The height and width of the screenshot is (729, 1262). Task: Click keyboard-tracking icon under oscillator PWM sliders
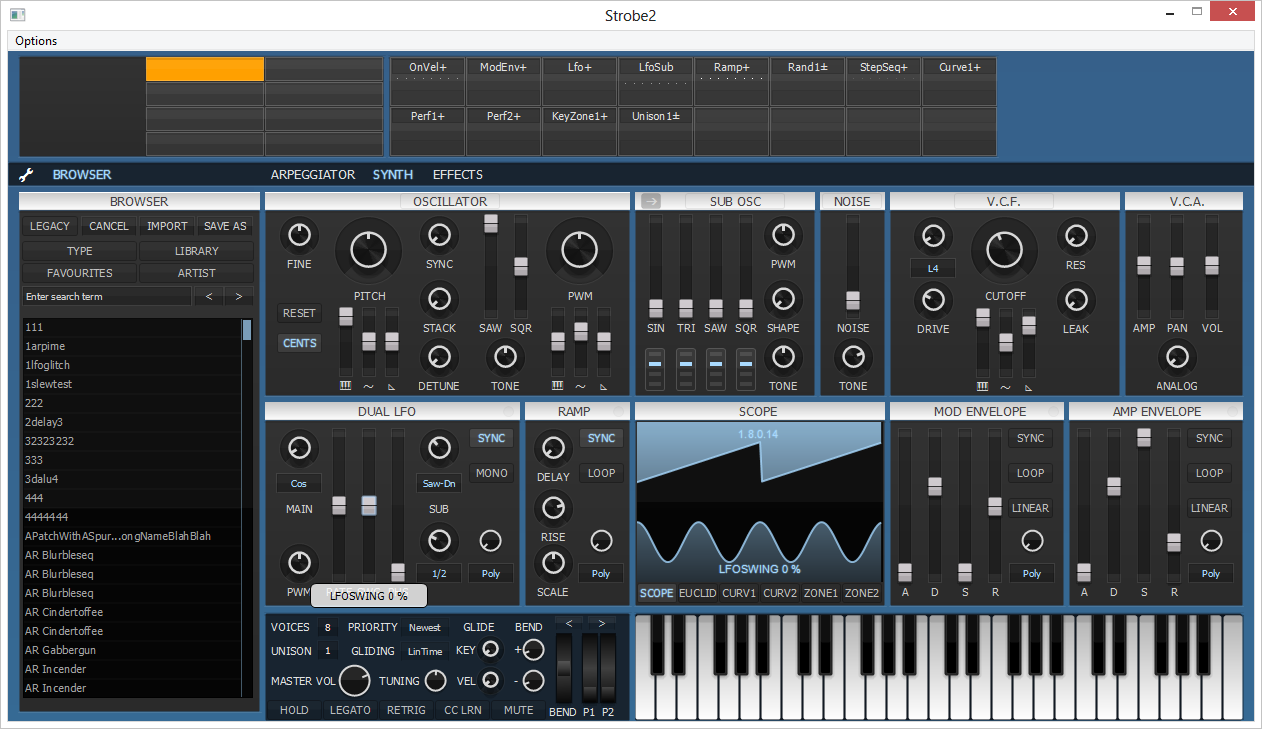[559, 386]
